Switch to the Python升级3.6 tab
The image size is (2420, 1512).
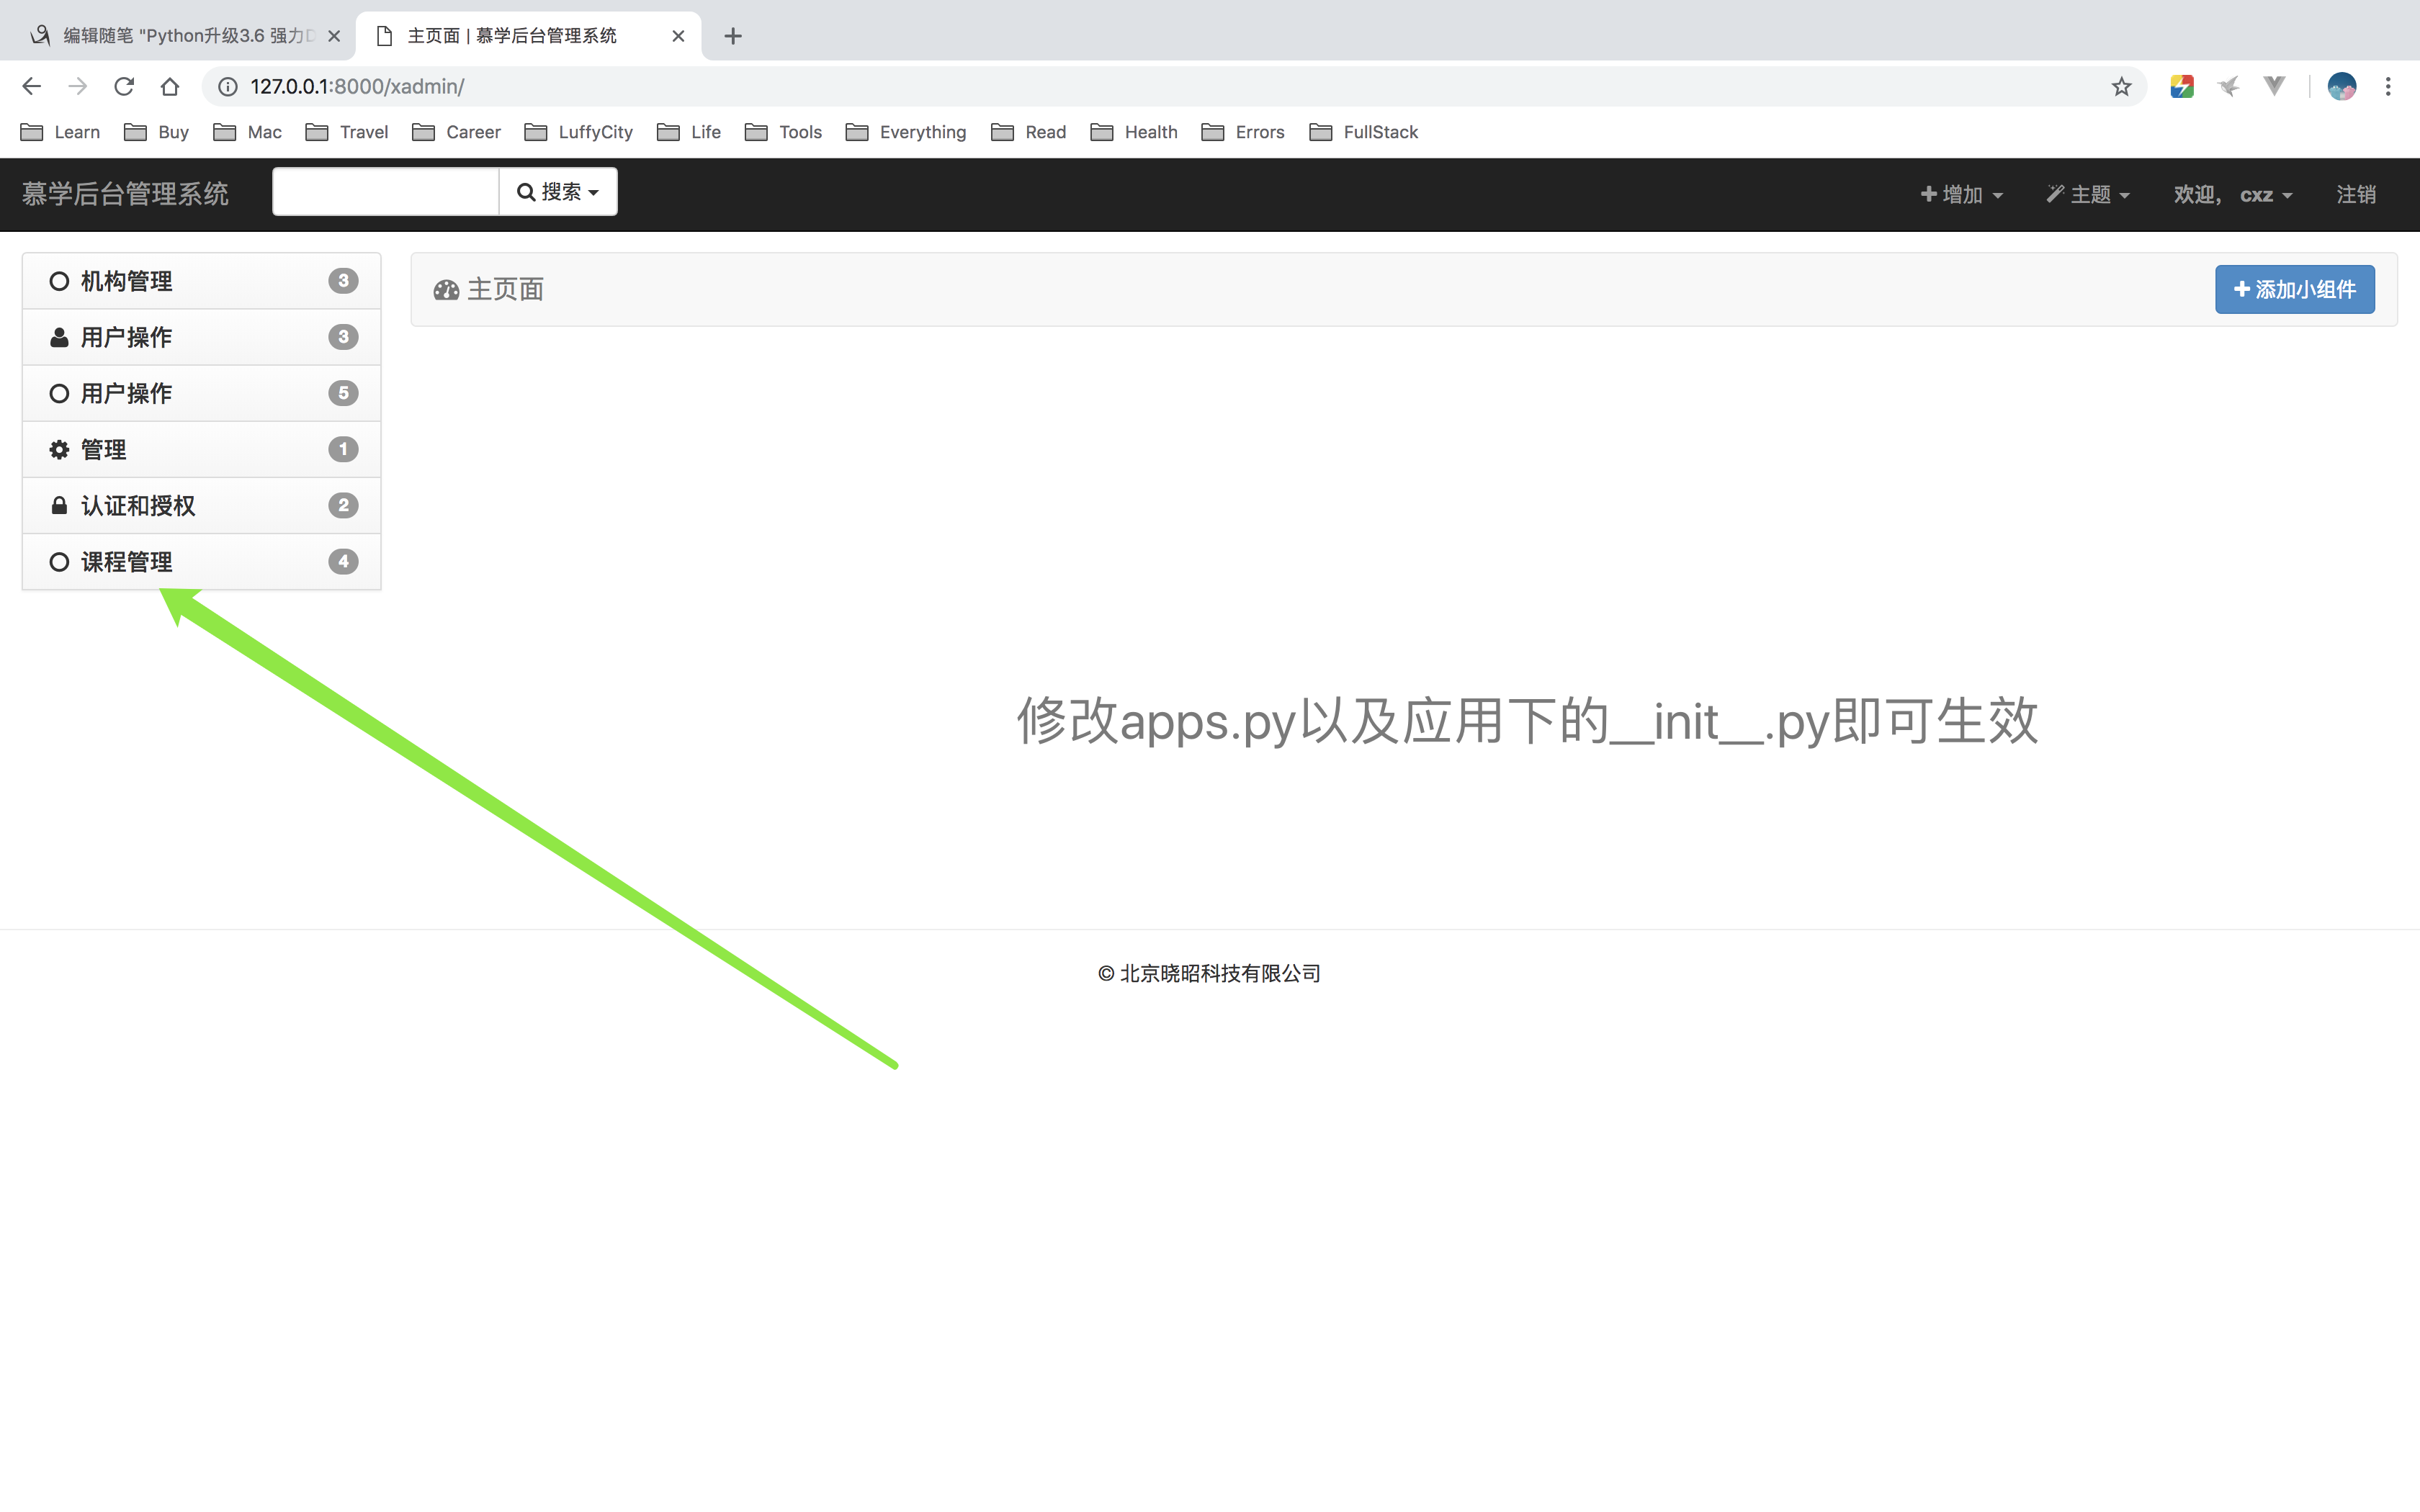185,36
